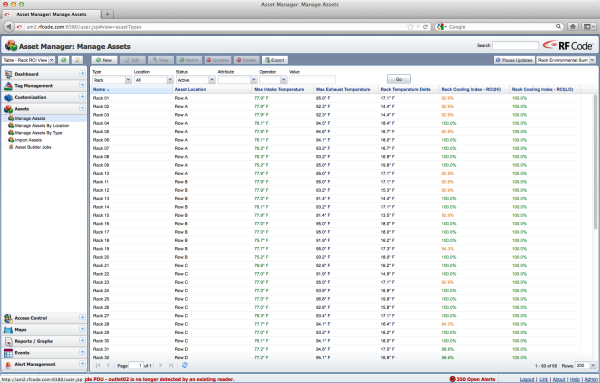Open the Type filter dropdown
This screenshot has height=383, width=600.
click(128, 80)
